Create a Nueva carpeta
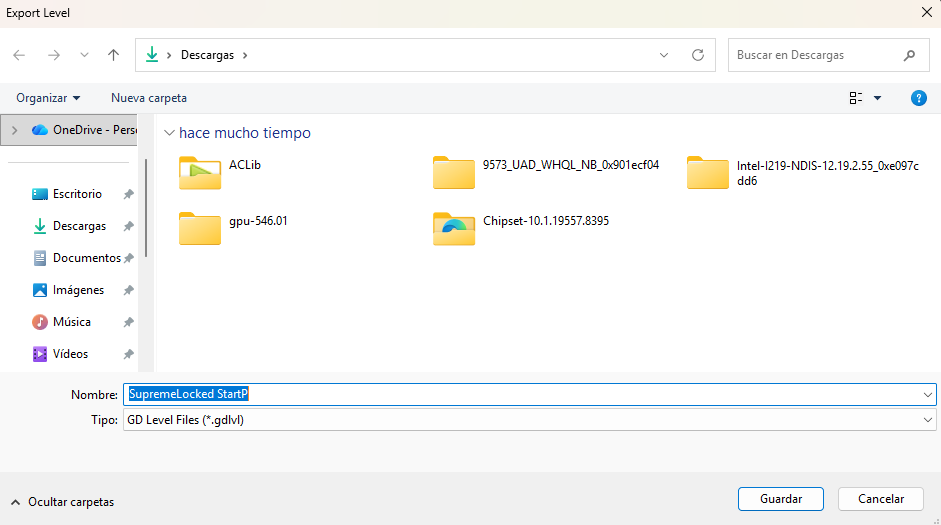Screen dimensions: 941x525 pyautogui.click(x=149, y=98)
